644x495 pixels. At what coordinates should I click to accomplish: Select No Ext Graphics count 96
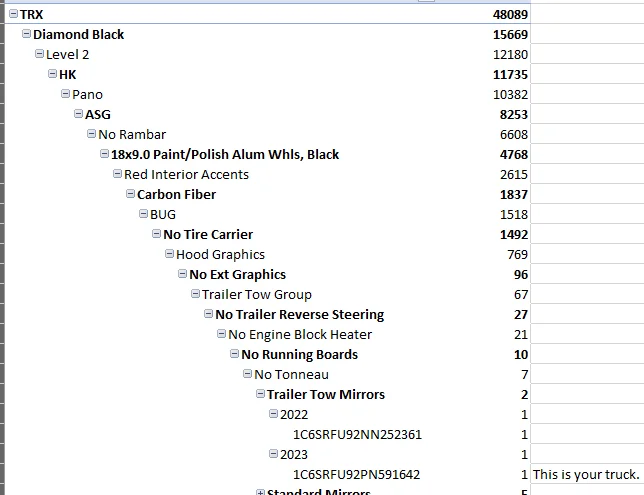[521, 274]
